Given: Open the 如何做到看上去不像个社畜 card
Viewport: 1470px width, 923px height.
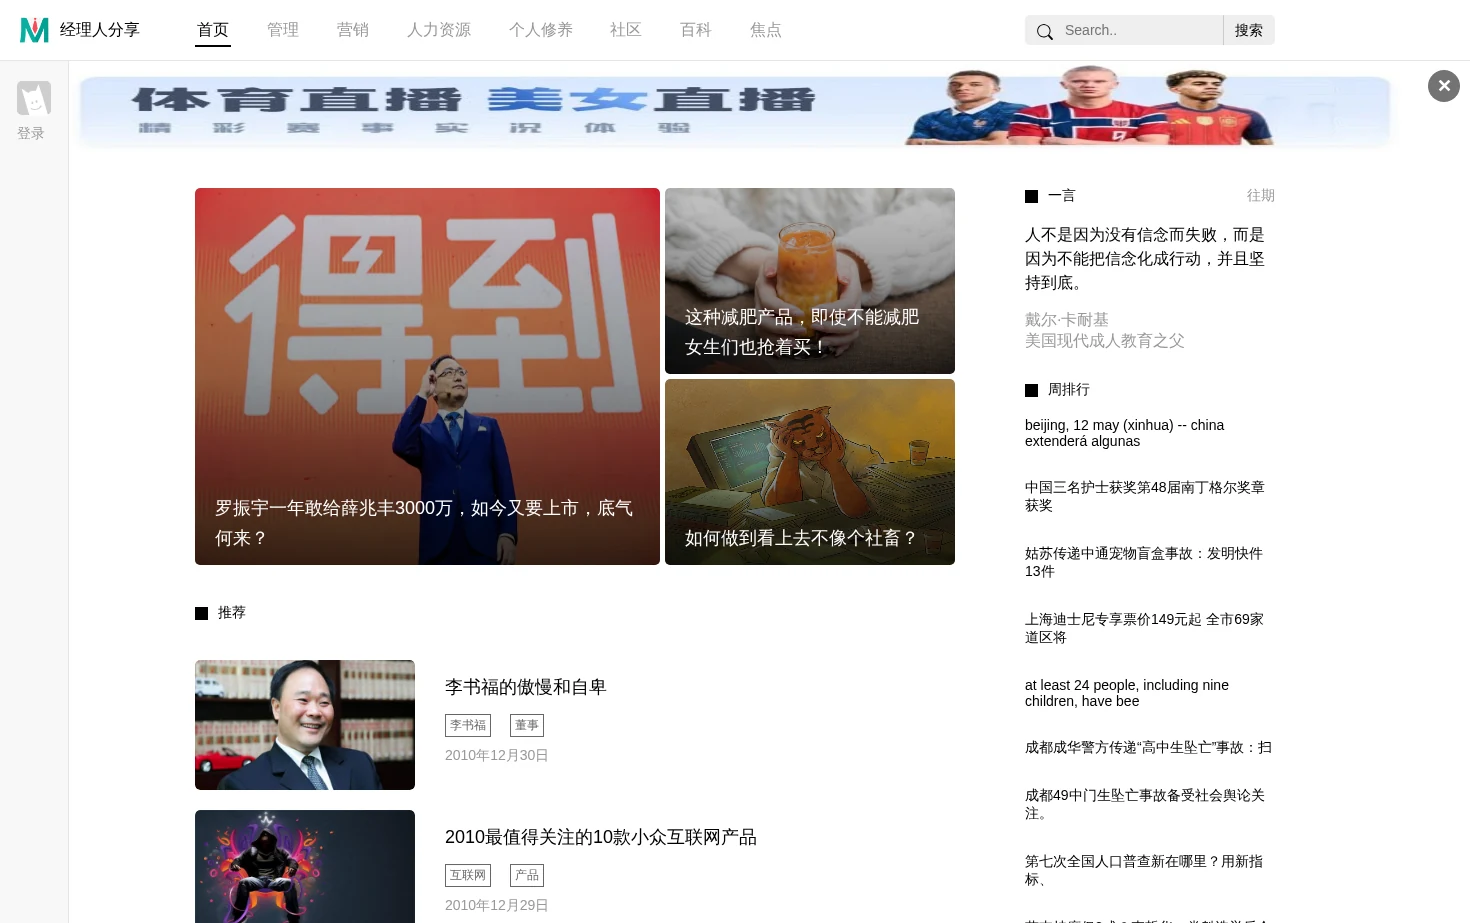Looking at the screenshot, I should click(810, 472).
